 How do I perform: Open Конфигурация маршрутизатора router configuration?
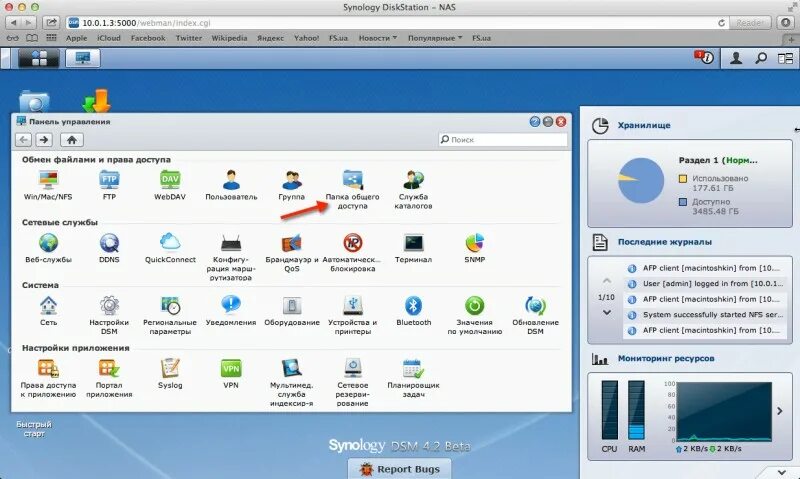231,257
